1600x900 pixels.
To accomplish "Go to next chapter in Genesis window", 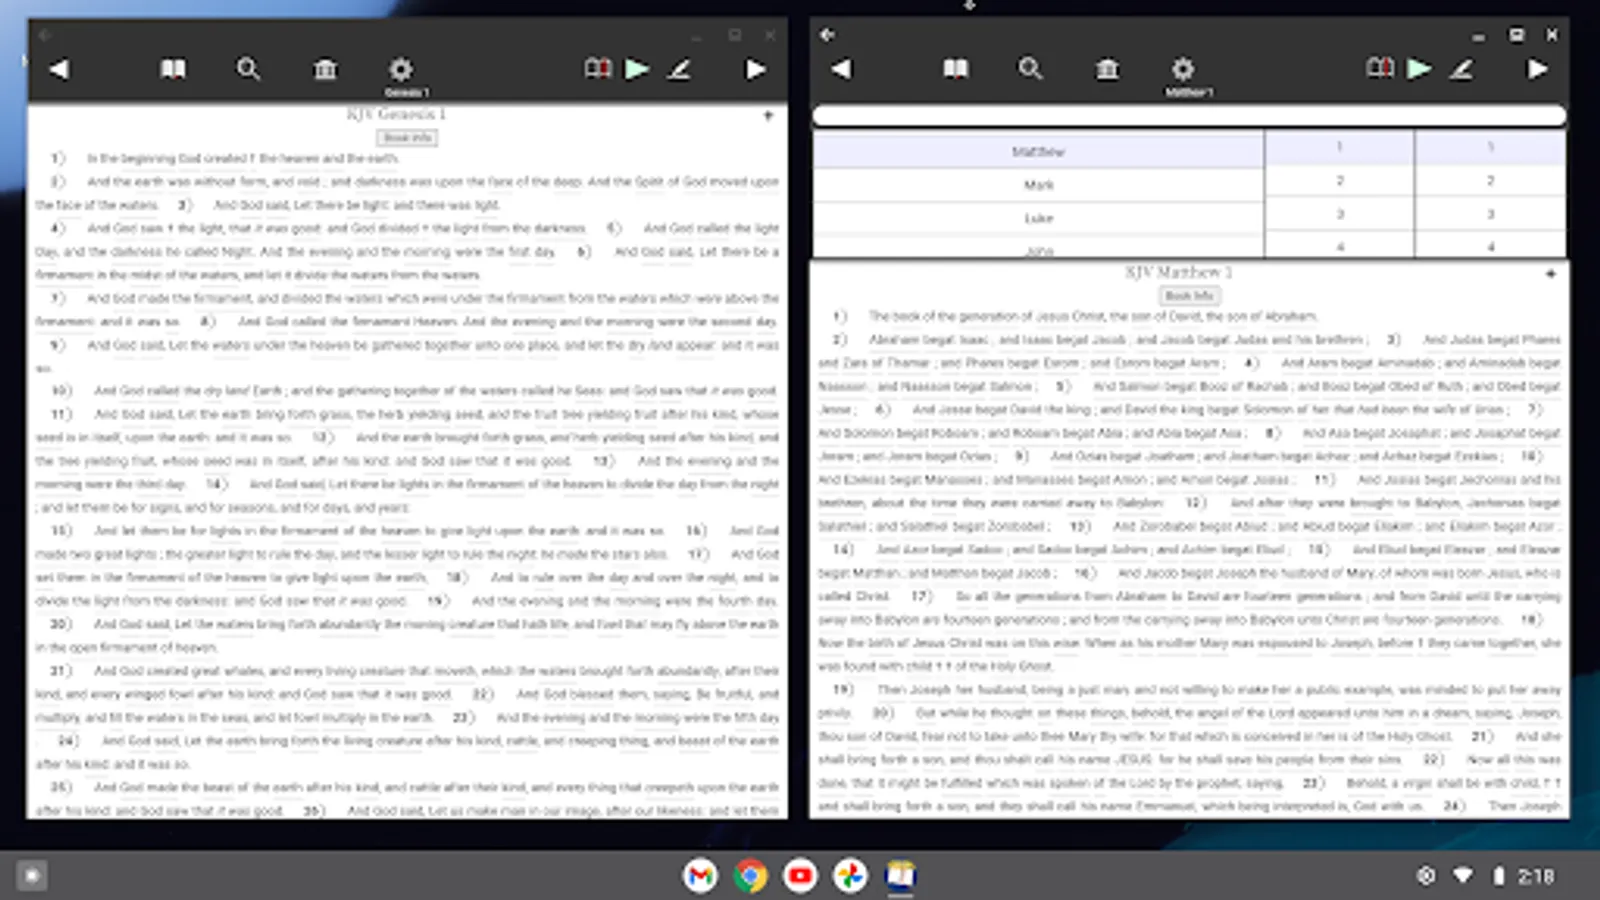I will pyautogui.click(x=756, y=69).
